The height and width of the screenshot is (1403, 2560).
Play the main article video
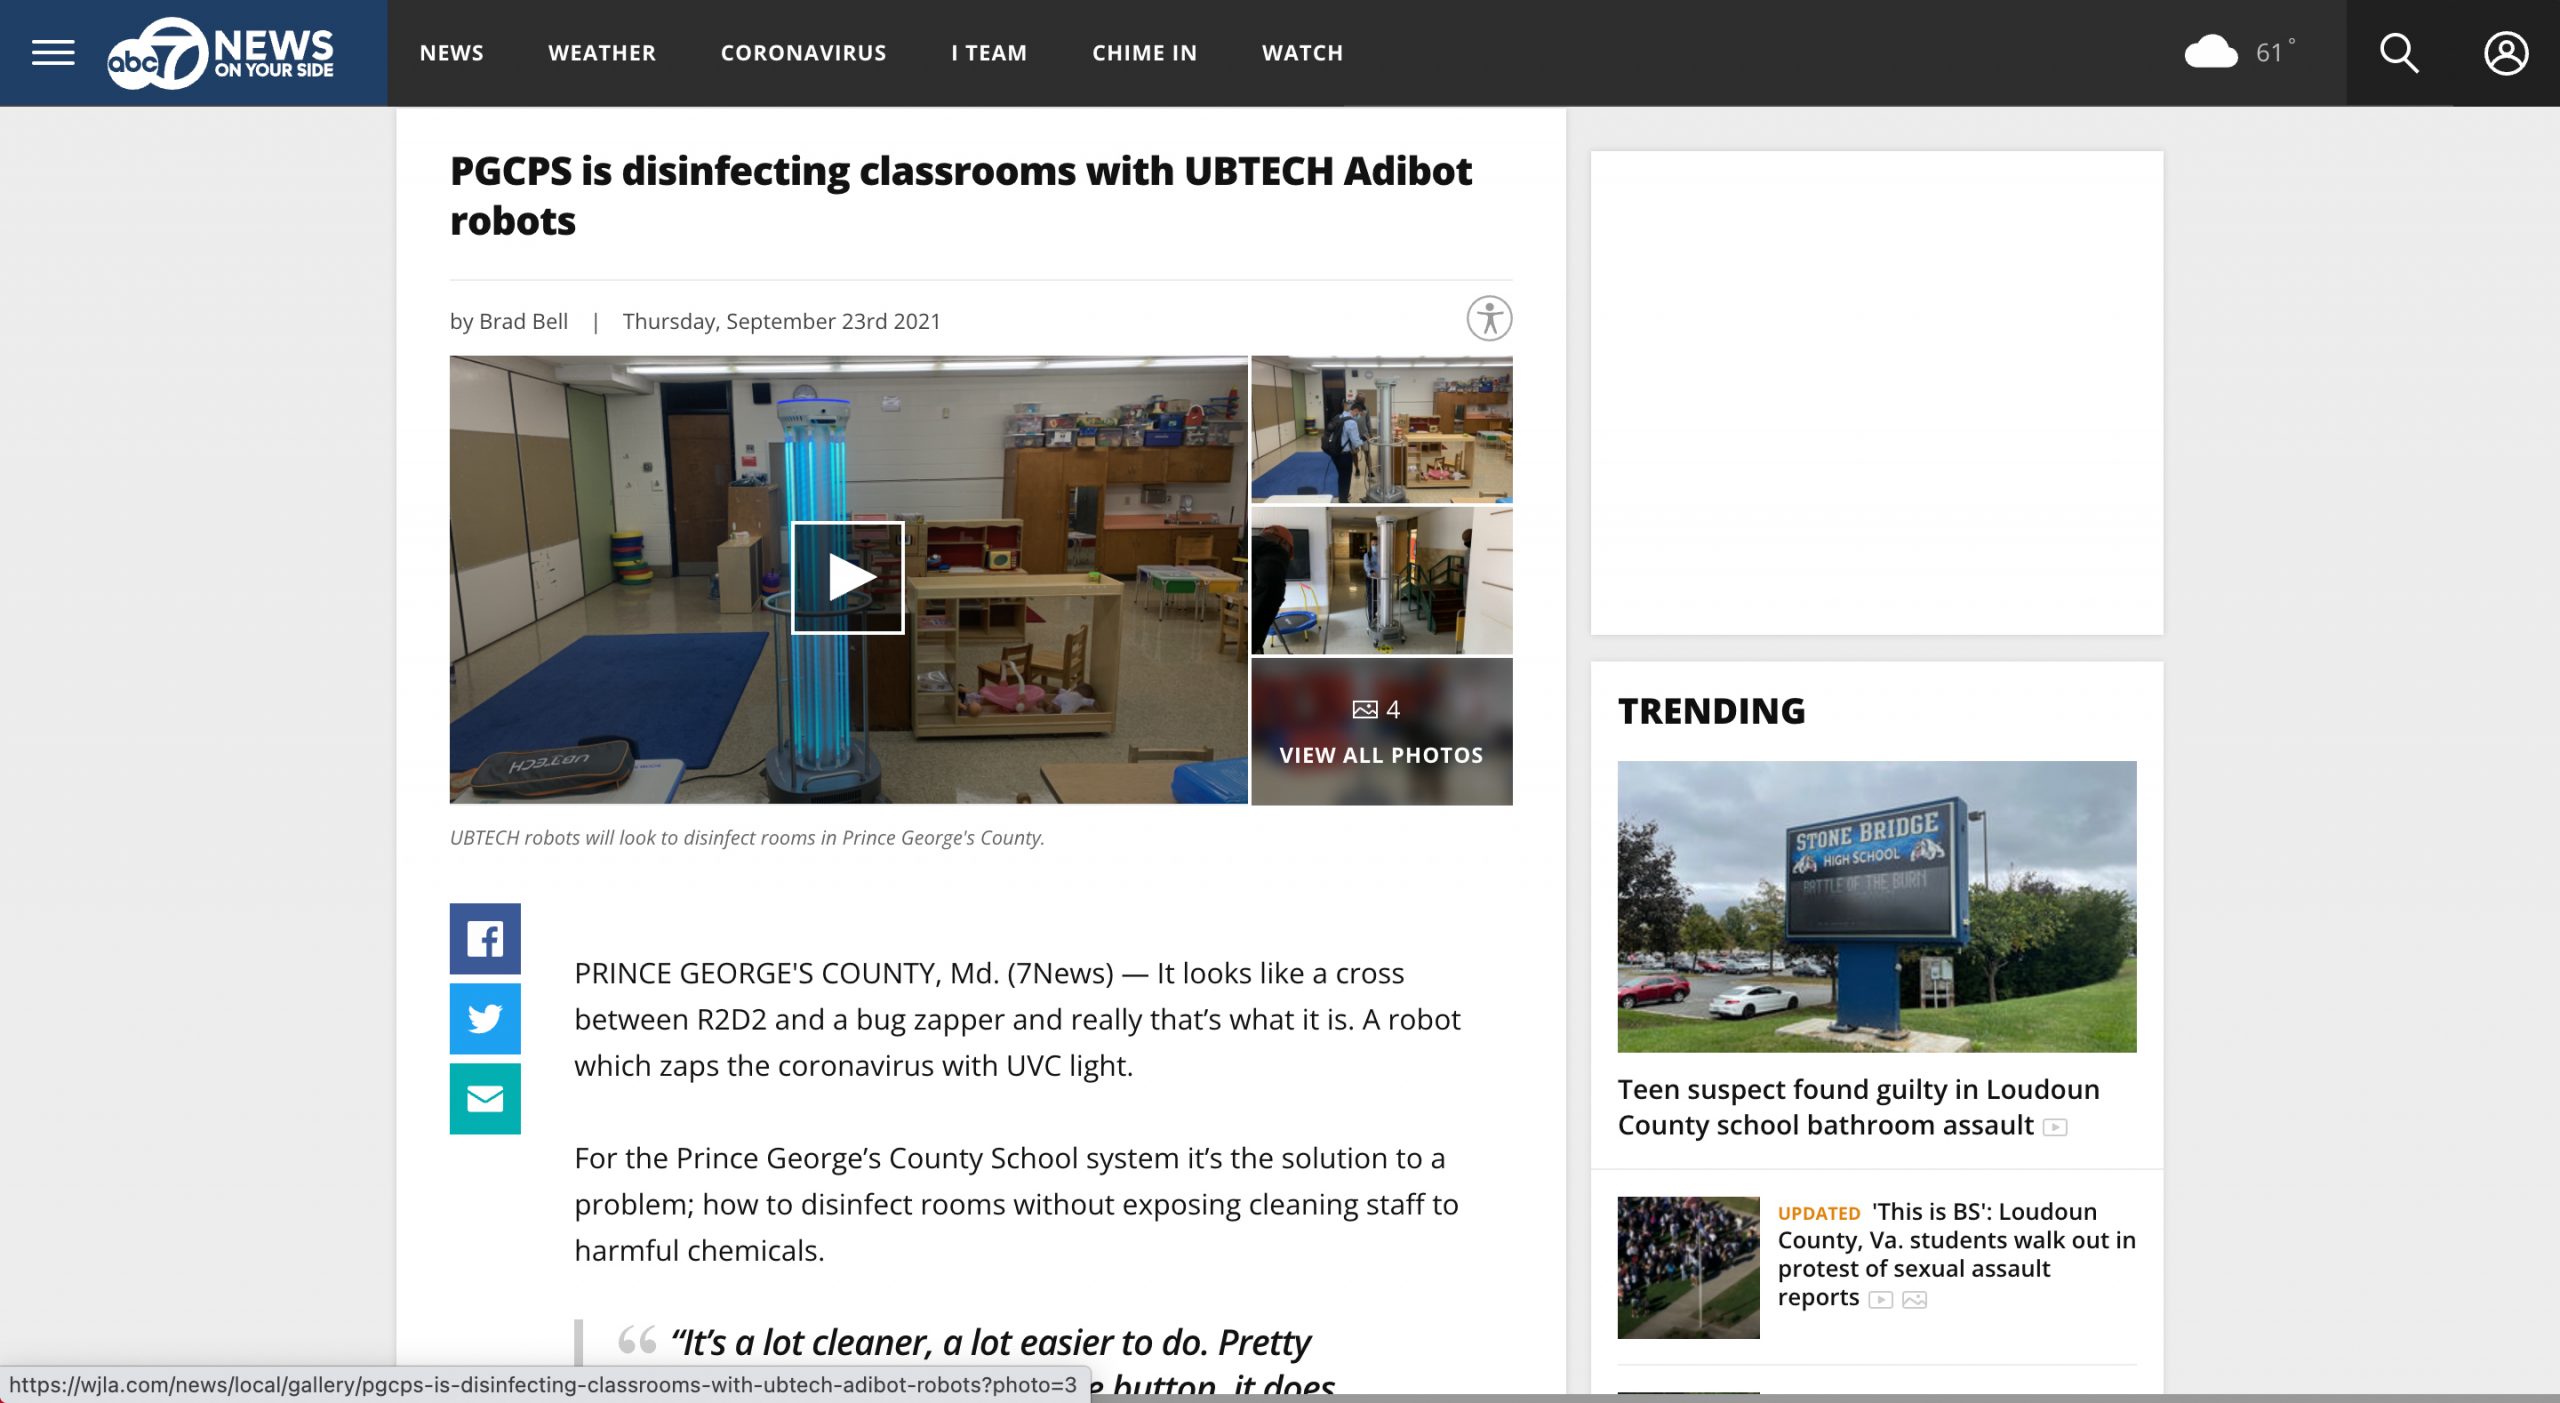(847, 577)
